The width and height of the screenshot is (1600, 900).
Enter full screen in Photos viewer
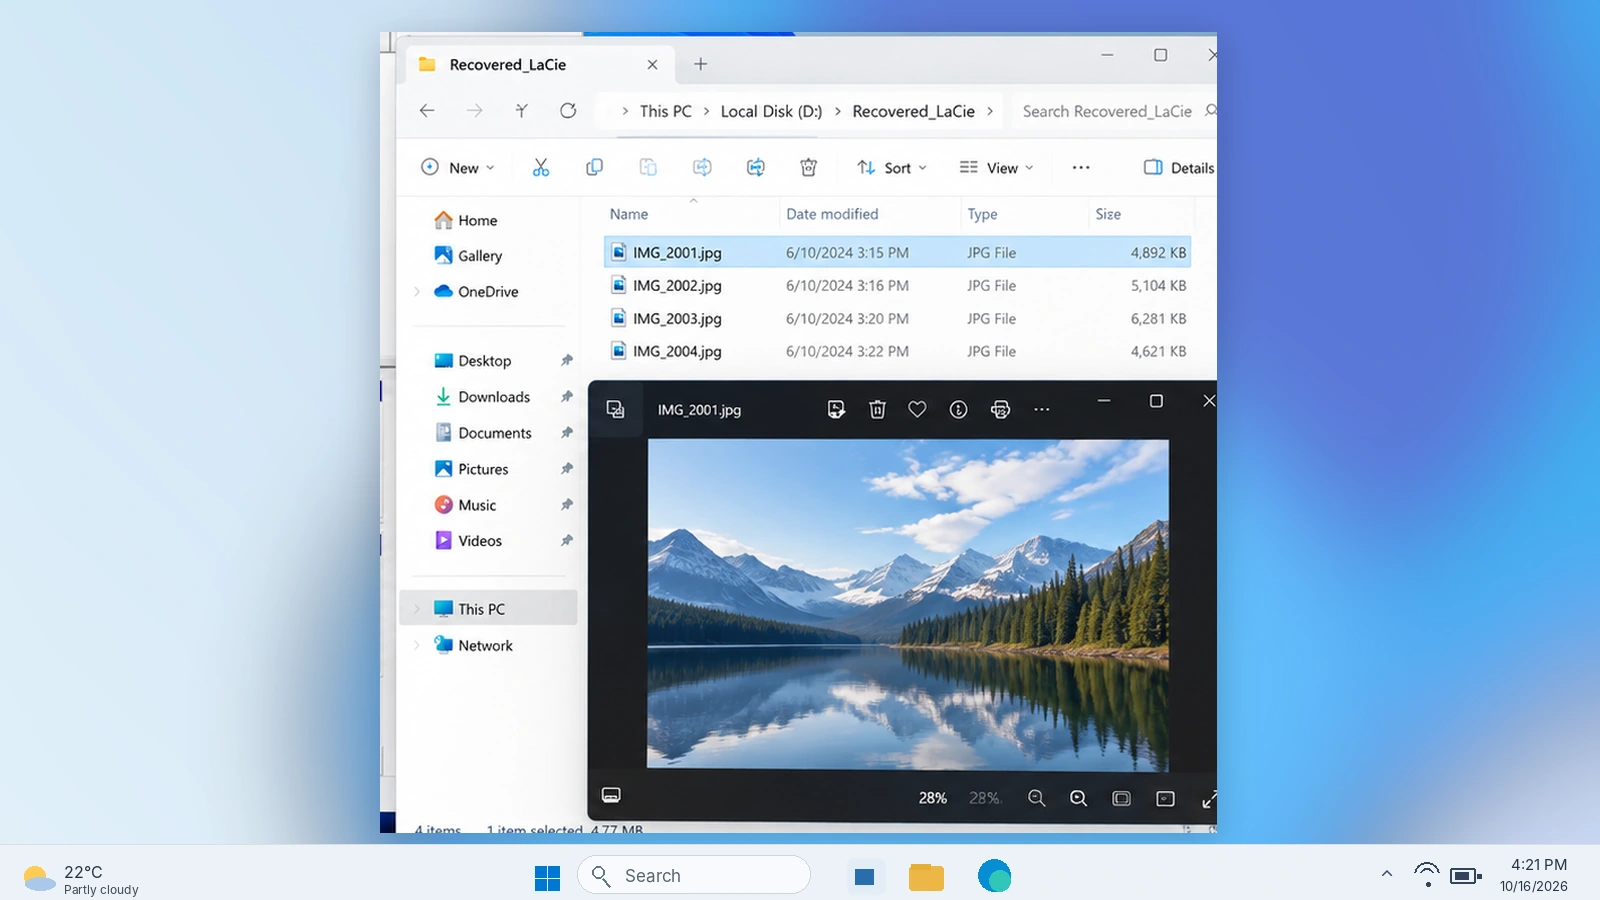(1209, 799)
